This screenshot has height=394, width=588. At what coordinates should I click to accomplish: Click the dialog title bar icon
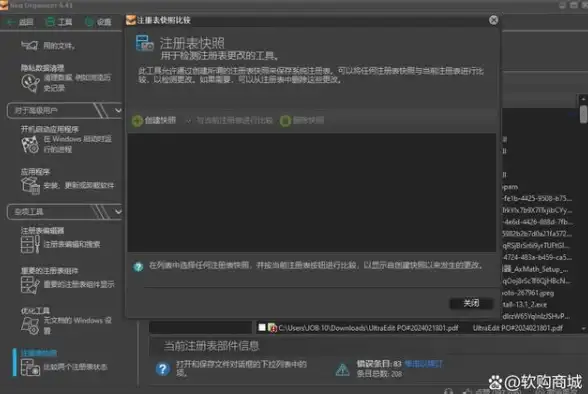tap(131, 20)
